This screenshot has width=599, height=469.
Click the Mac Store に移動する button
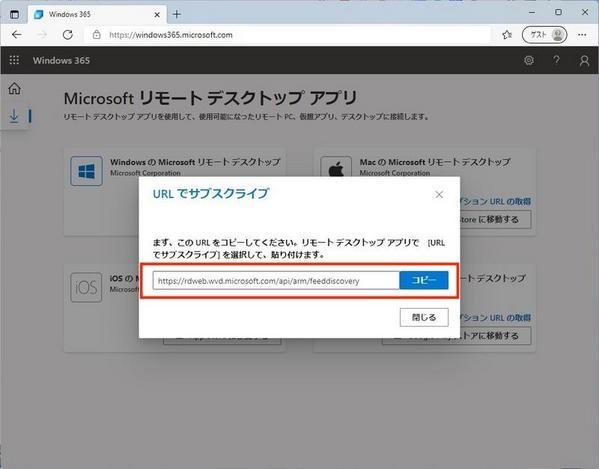pos(495,220)
